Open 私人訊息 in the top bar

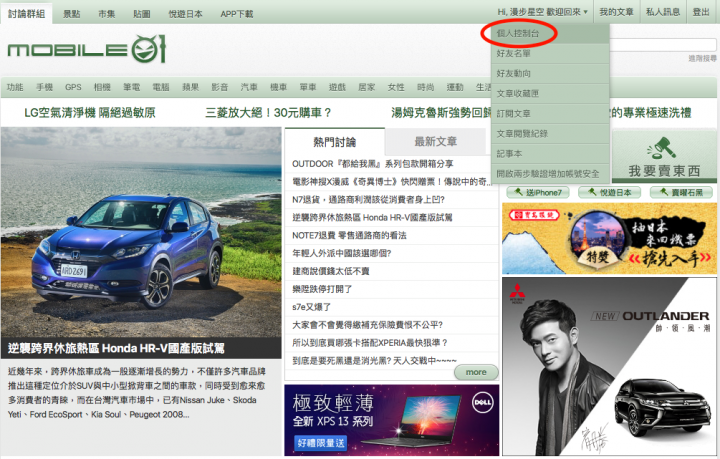point(663,12)
